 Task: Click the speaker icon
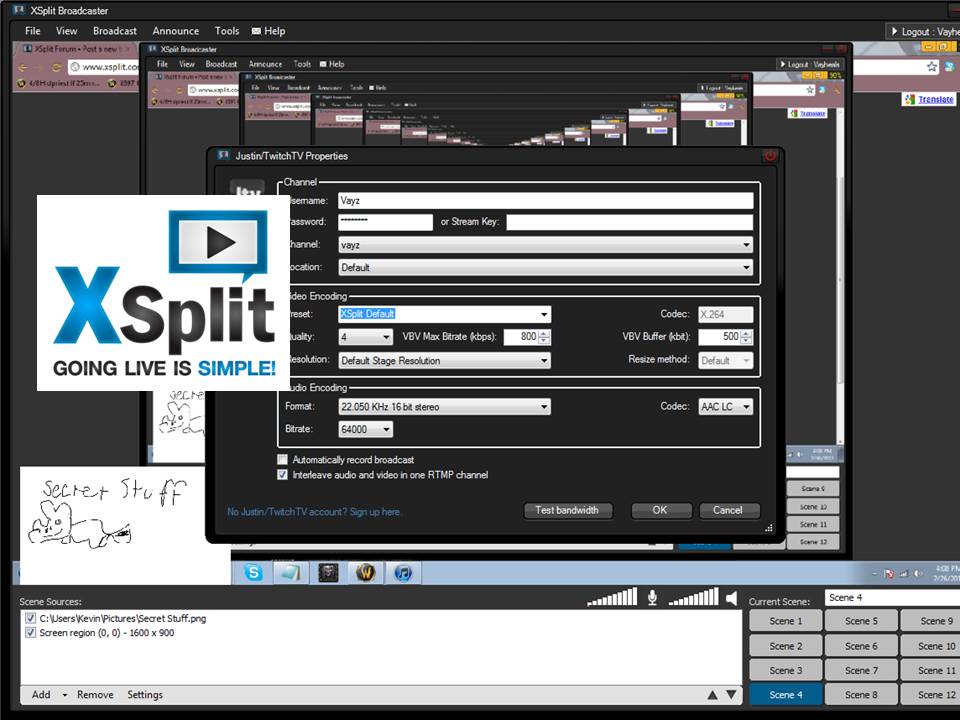pos(732,598)
